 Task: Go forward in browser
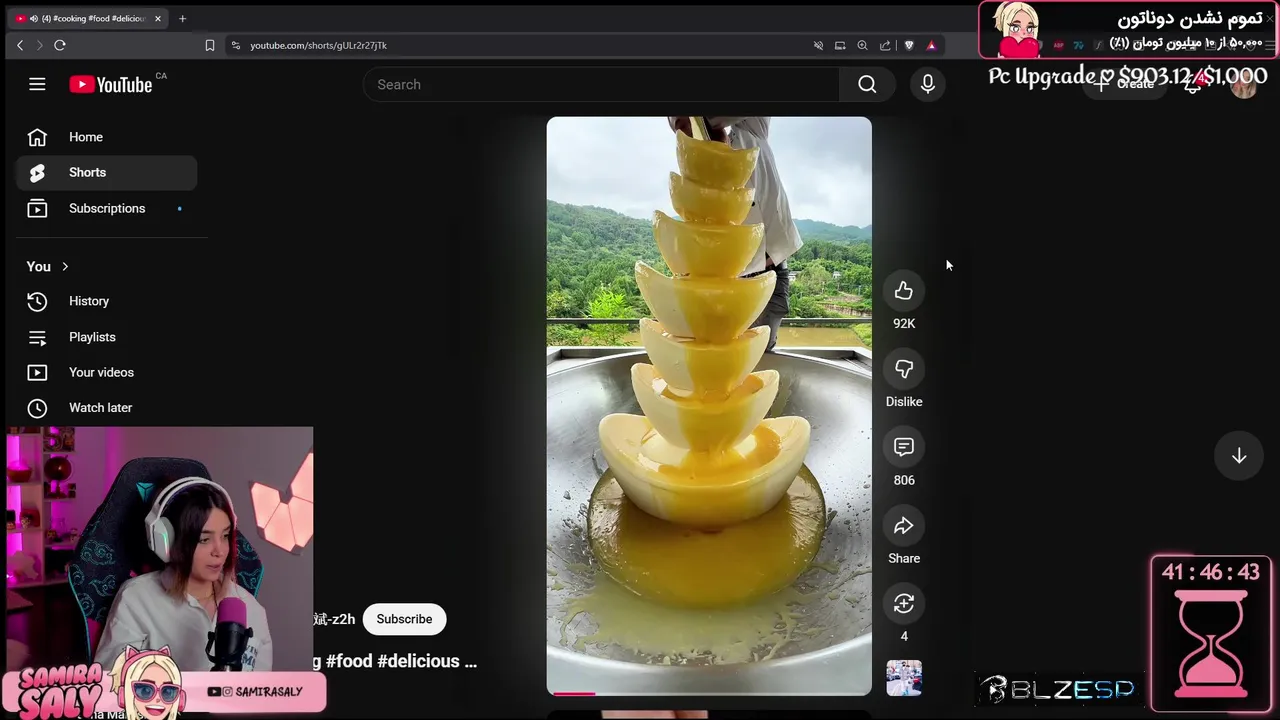point(39,45)
